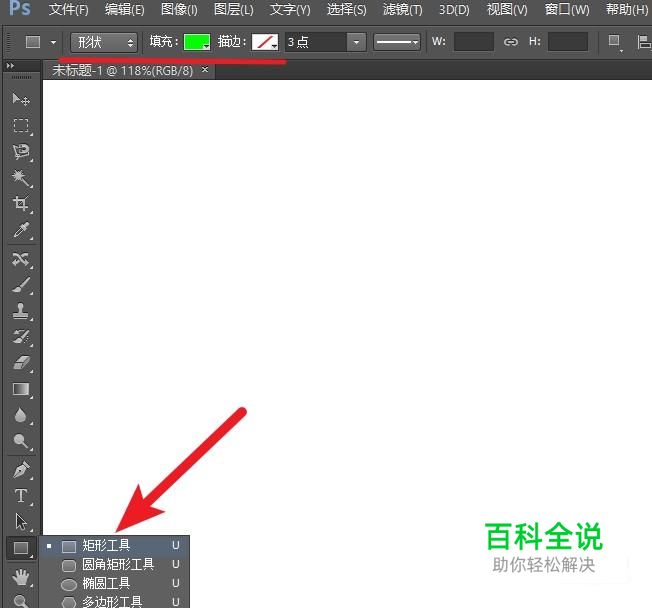Toggle the link between width and height
This screenshot has height=608, width=652.
tap(511, 42)
